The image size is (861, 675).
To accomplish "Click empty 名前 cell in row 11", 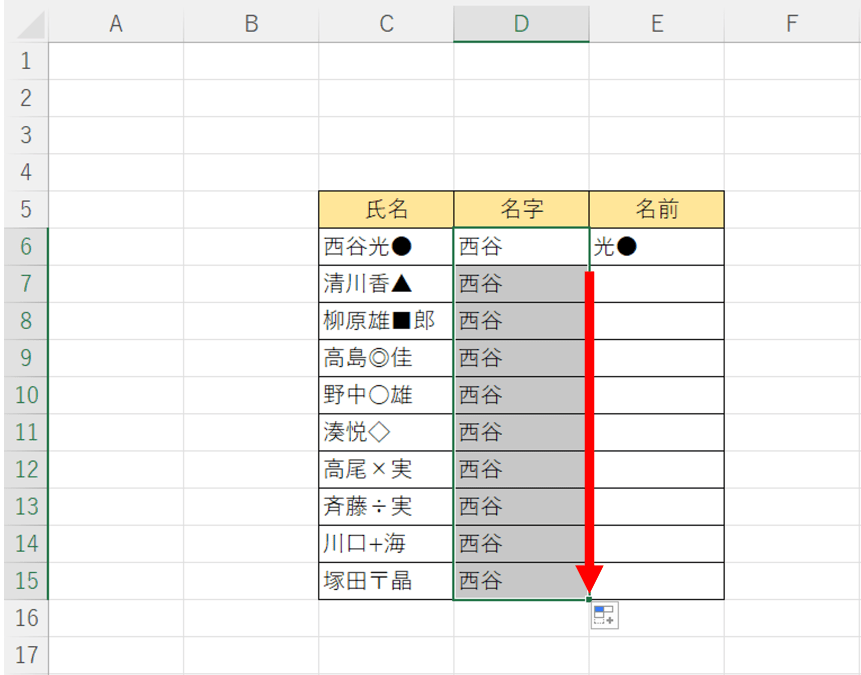I will coord(657,432).
